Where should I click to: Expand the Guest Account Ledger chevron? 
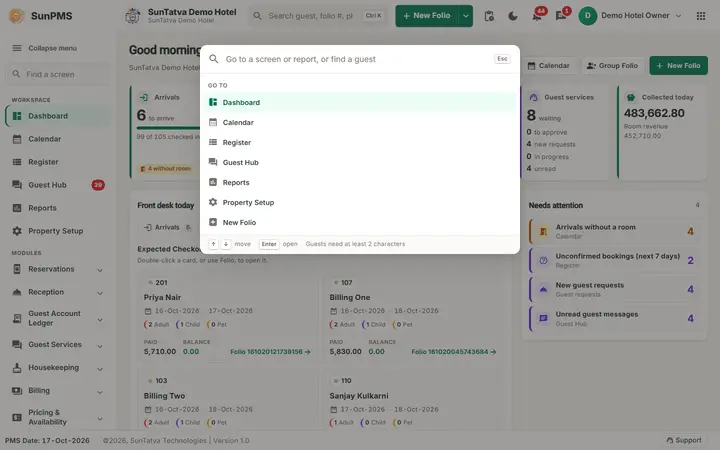(x=100, y=320)
